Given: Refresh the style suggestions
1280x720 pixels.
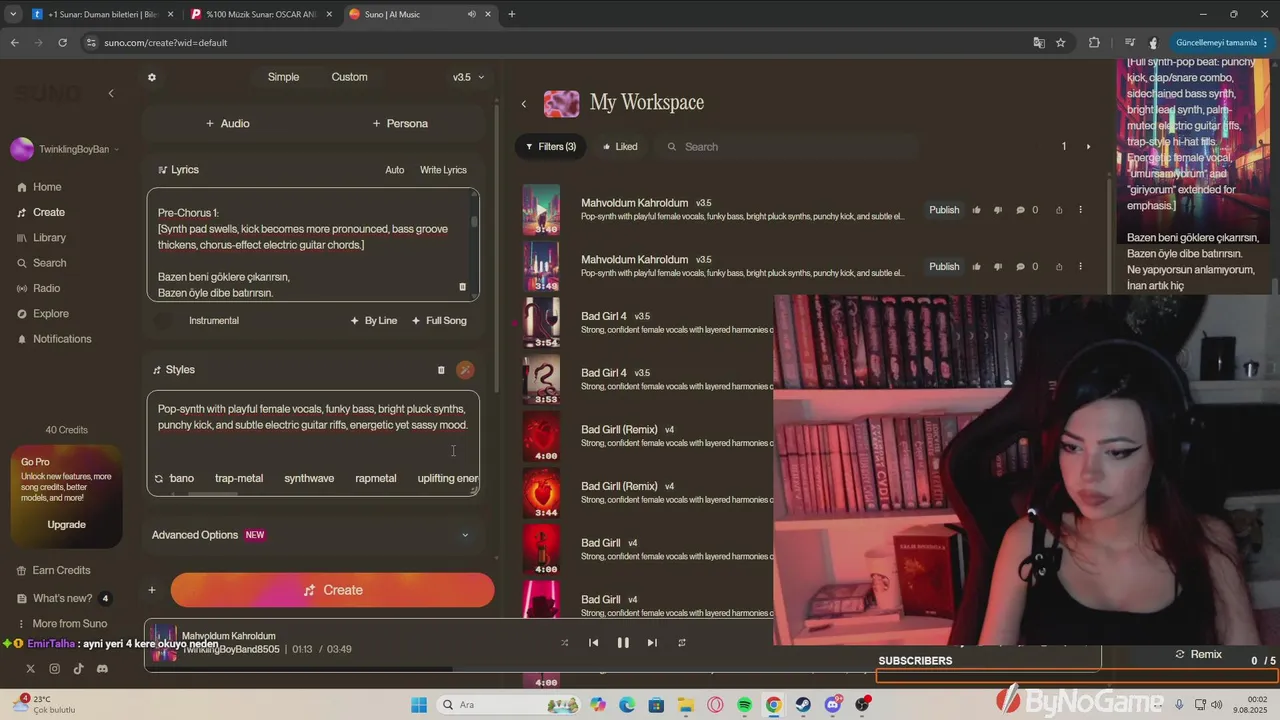Looking at the screenshot, I should pos(158,479).
